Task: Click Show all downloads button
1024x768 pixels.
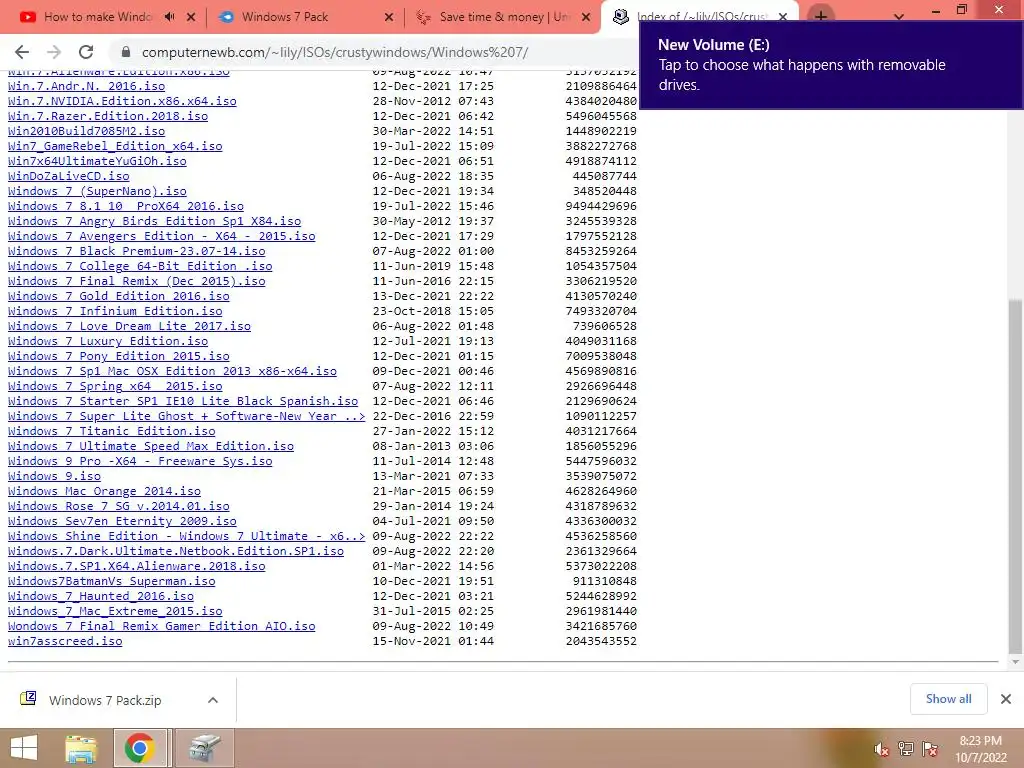Action: pyautogui.click(x=948, y=699)
